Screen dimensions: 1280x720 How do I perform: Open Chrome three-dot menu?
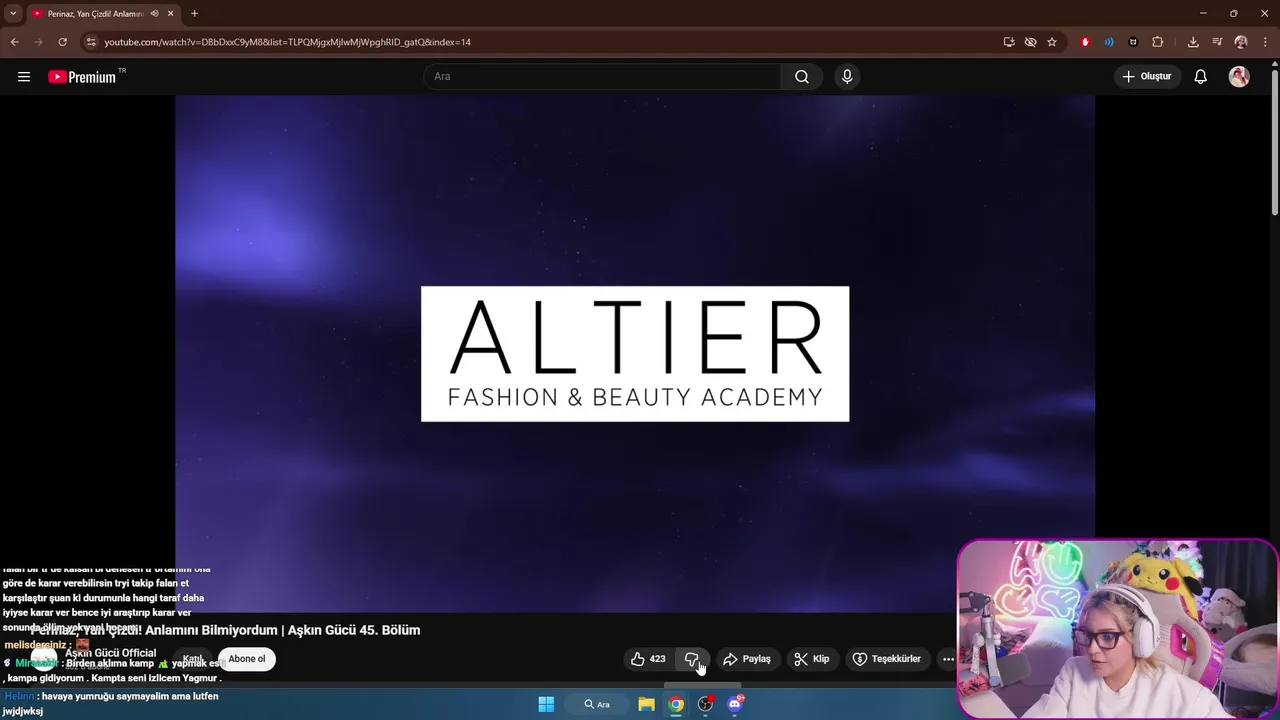1264,42
